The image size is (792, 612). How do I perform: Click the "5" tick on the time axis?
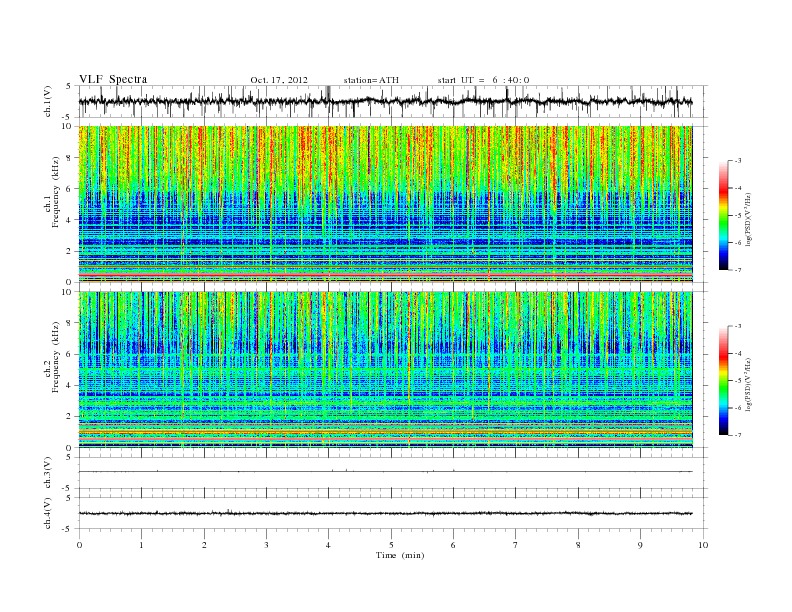(391, 545)
